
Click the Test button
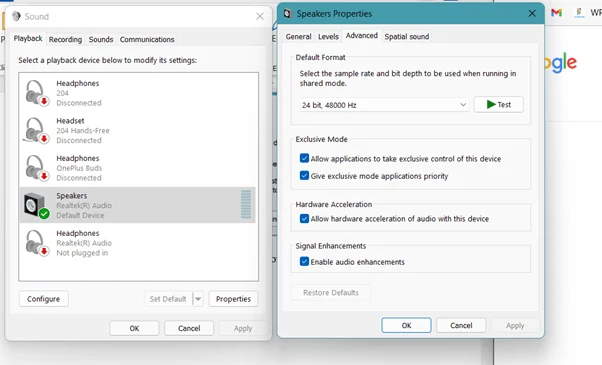pos(499,104)
